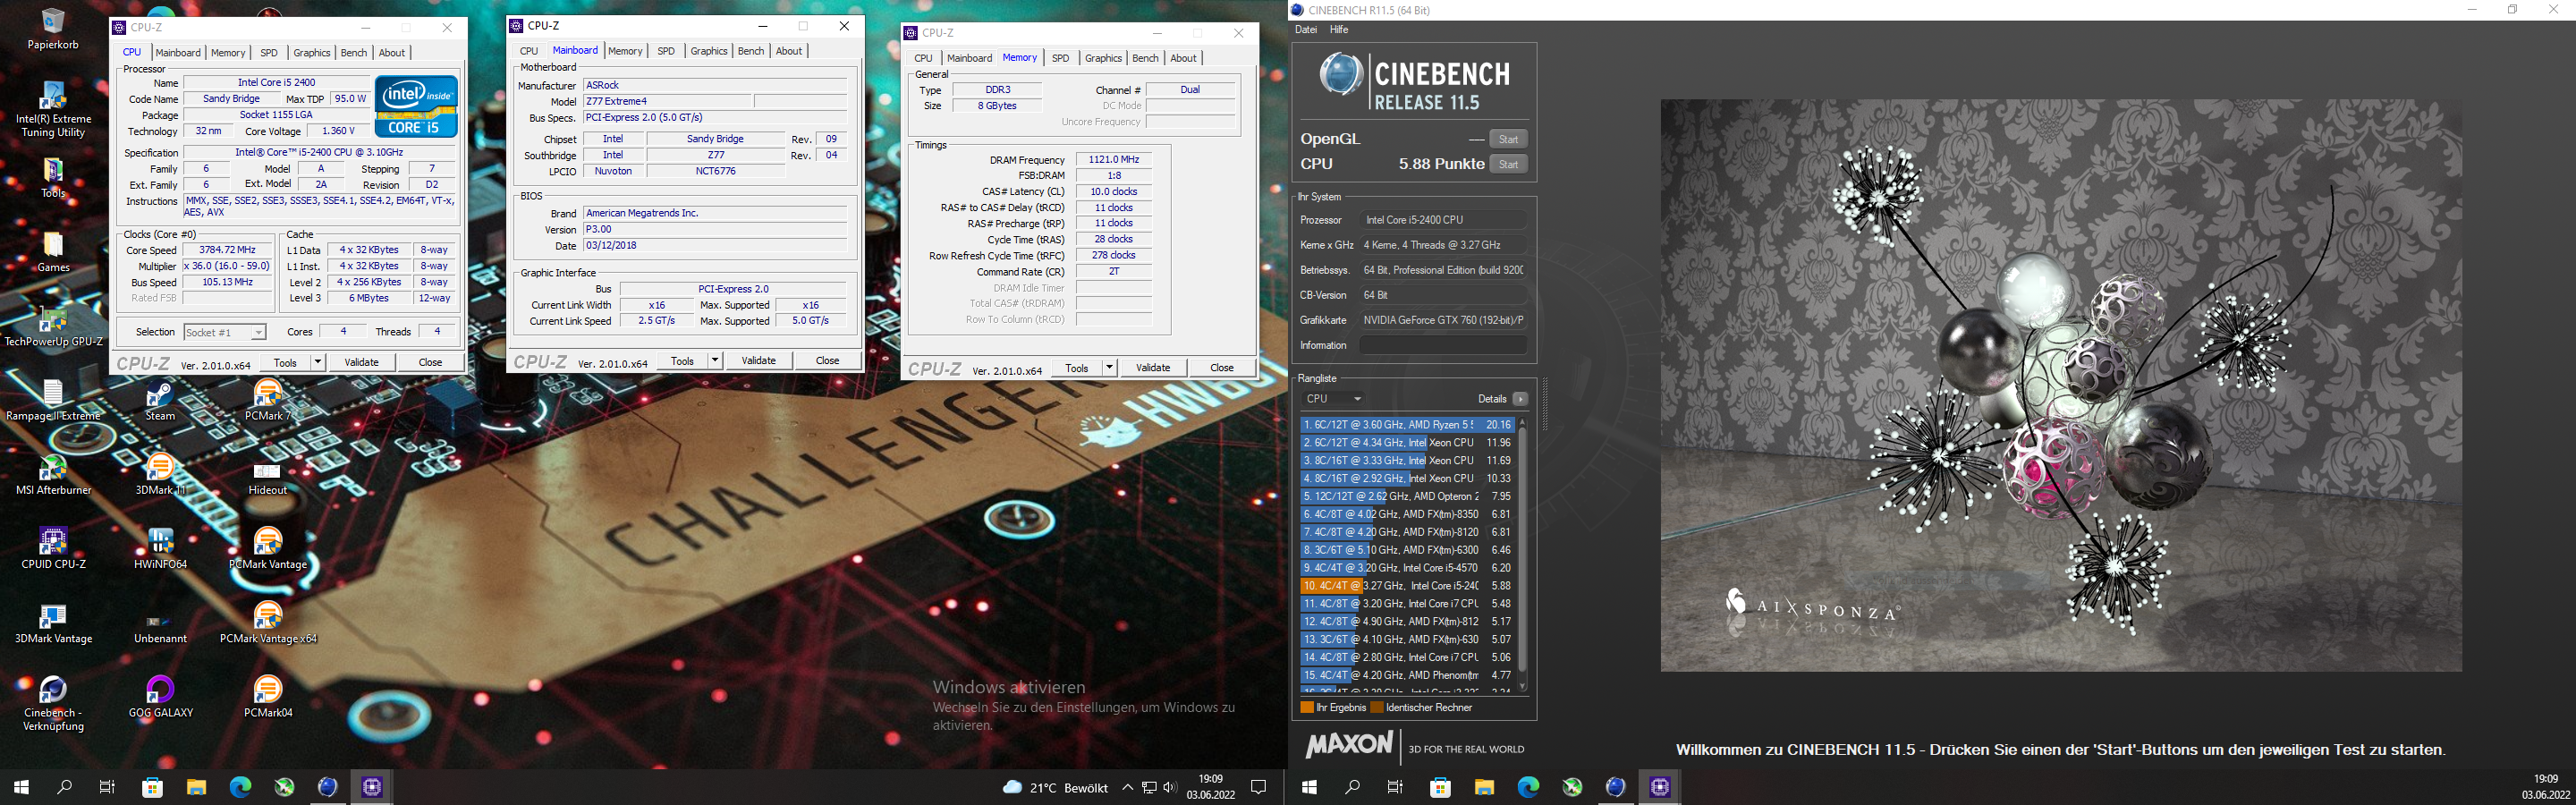Open the Socket #1 selection dropdown

224,332
